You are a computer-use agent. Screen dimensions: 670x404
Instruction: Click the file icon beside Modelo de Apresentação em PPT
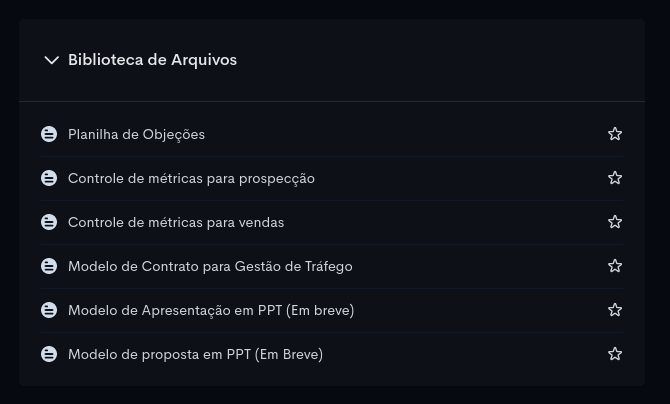click(x=49, y=310)
